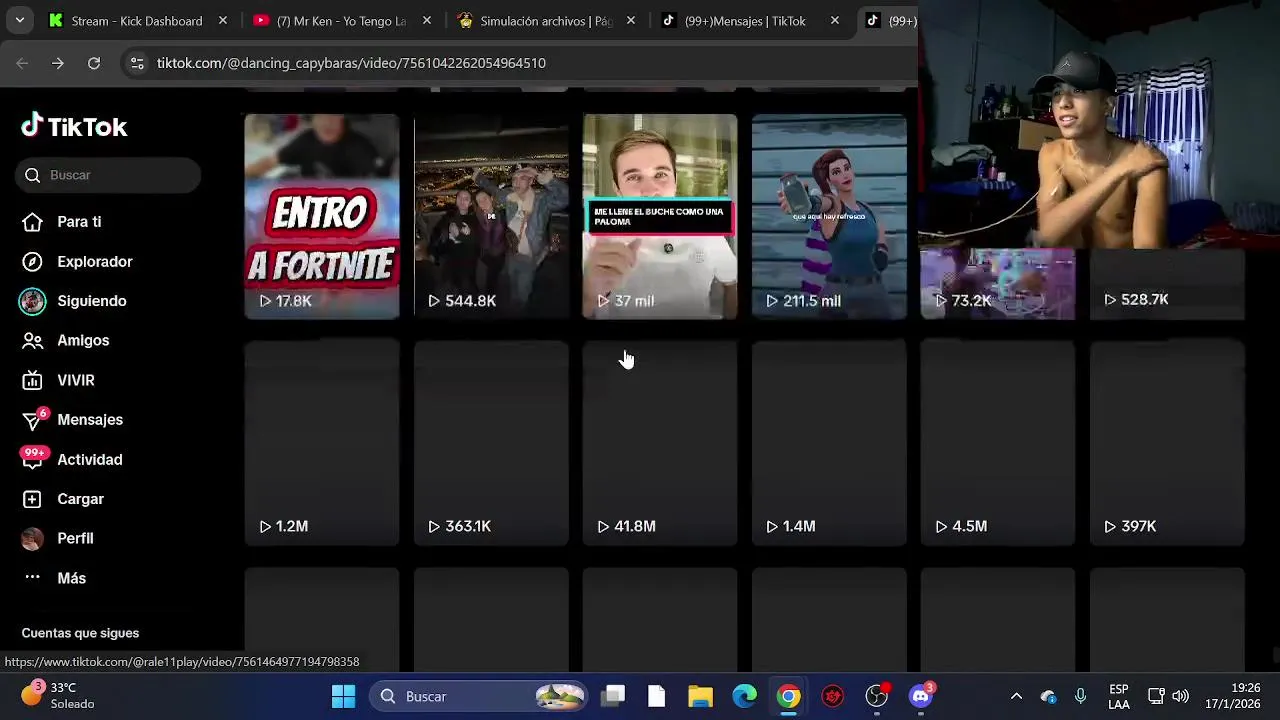The height and width of the screenshot is (720, 1280).
Task: Open Microsoft Edge from the taskbar
Action: click(745, 696)
